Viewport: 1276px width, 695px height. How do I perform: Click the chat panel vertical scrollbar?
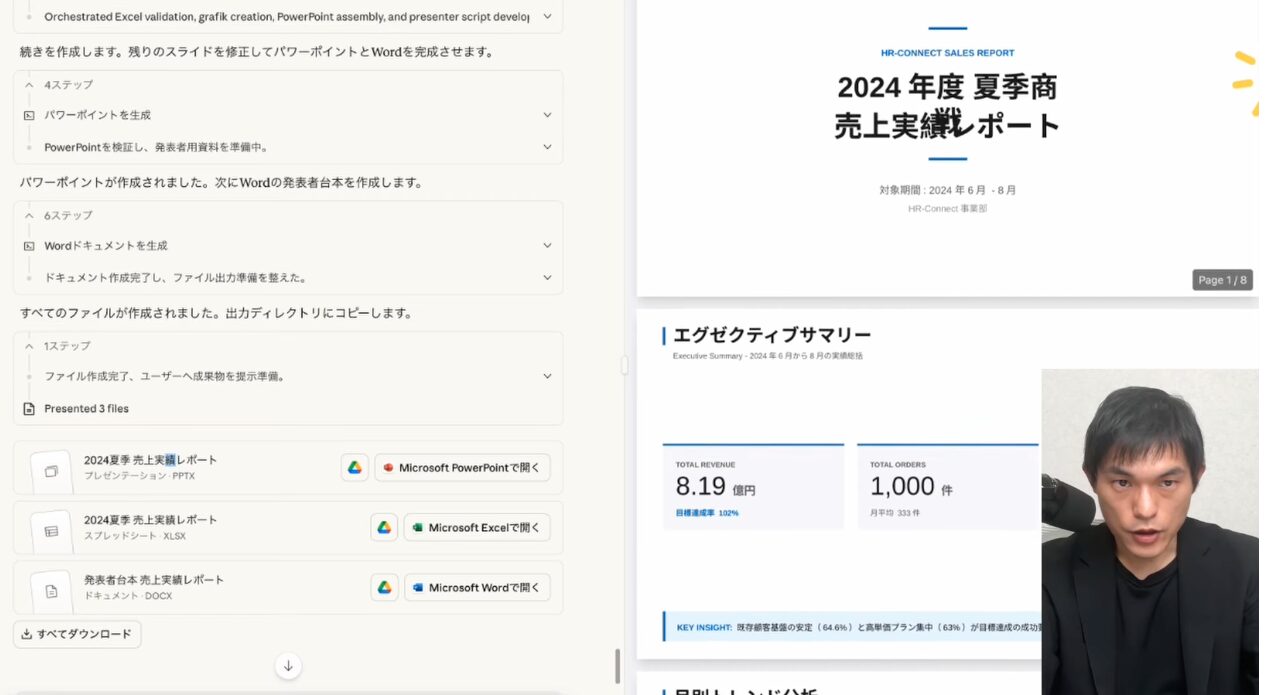click(x=617, y=665)
